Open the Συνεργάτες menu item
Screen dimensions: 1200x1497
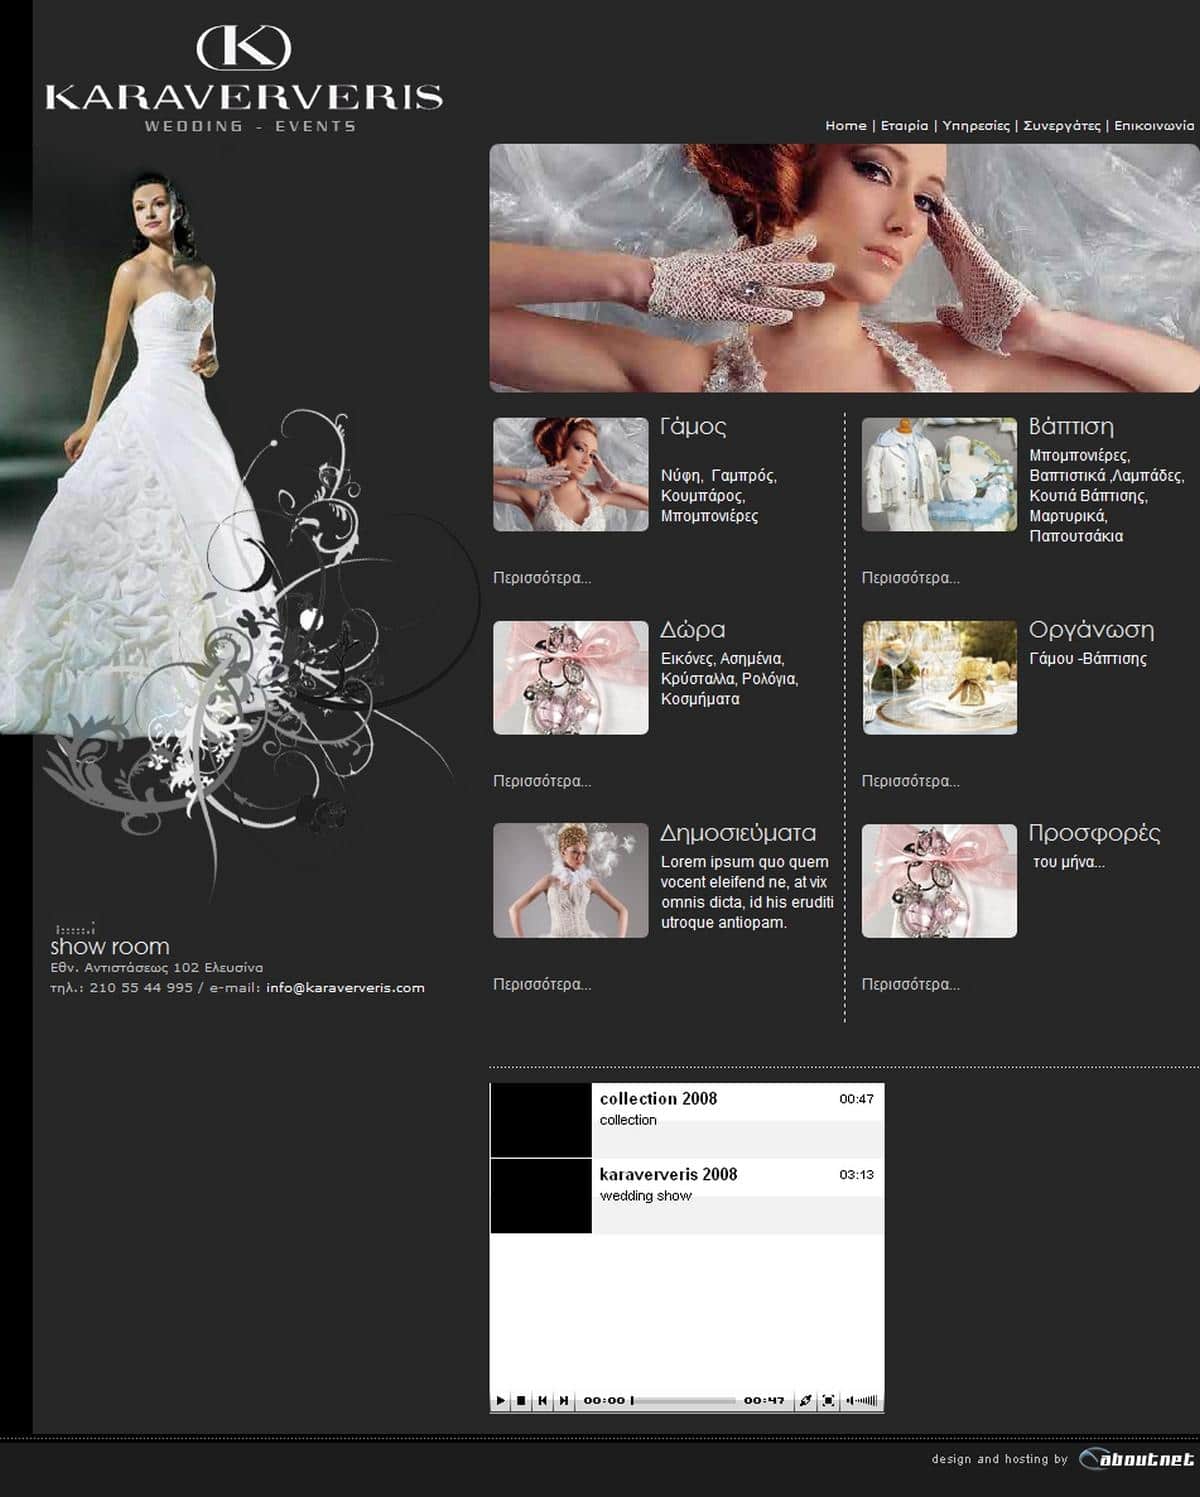pyautogui.click(x=1062, y=125)
